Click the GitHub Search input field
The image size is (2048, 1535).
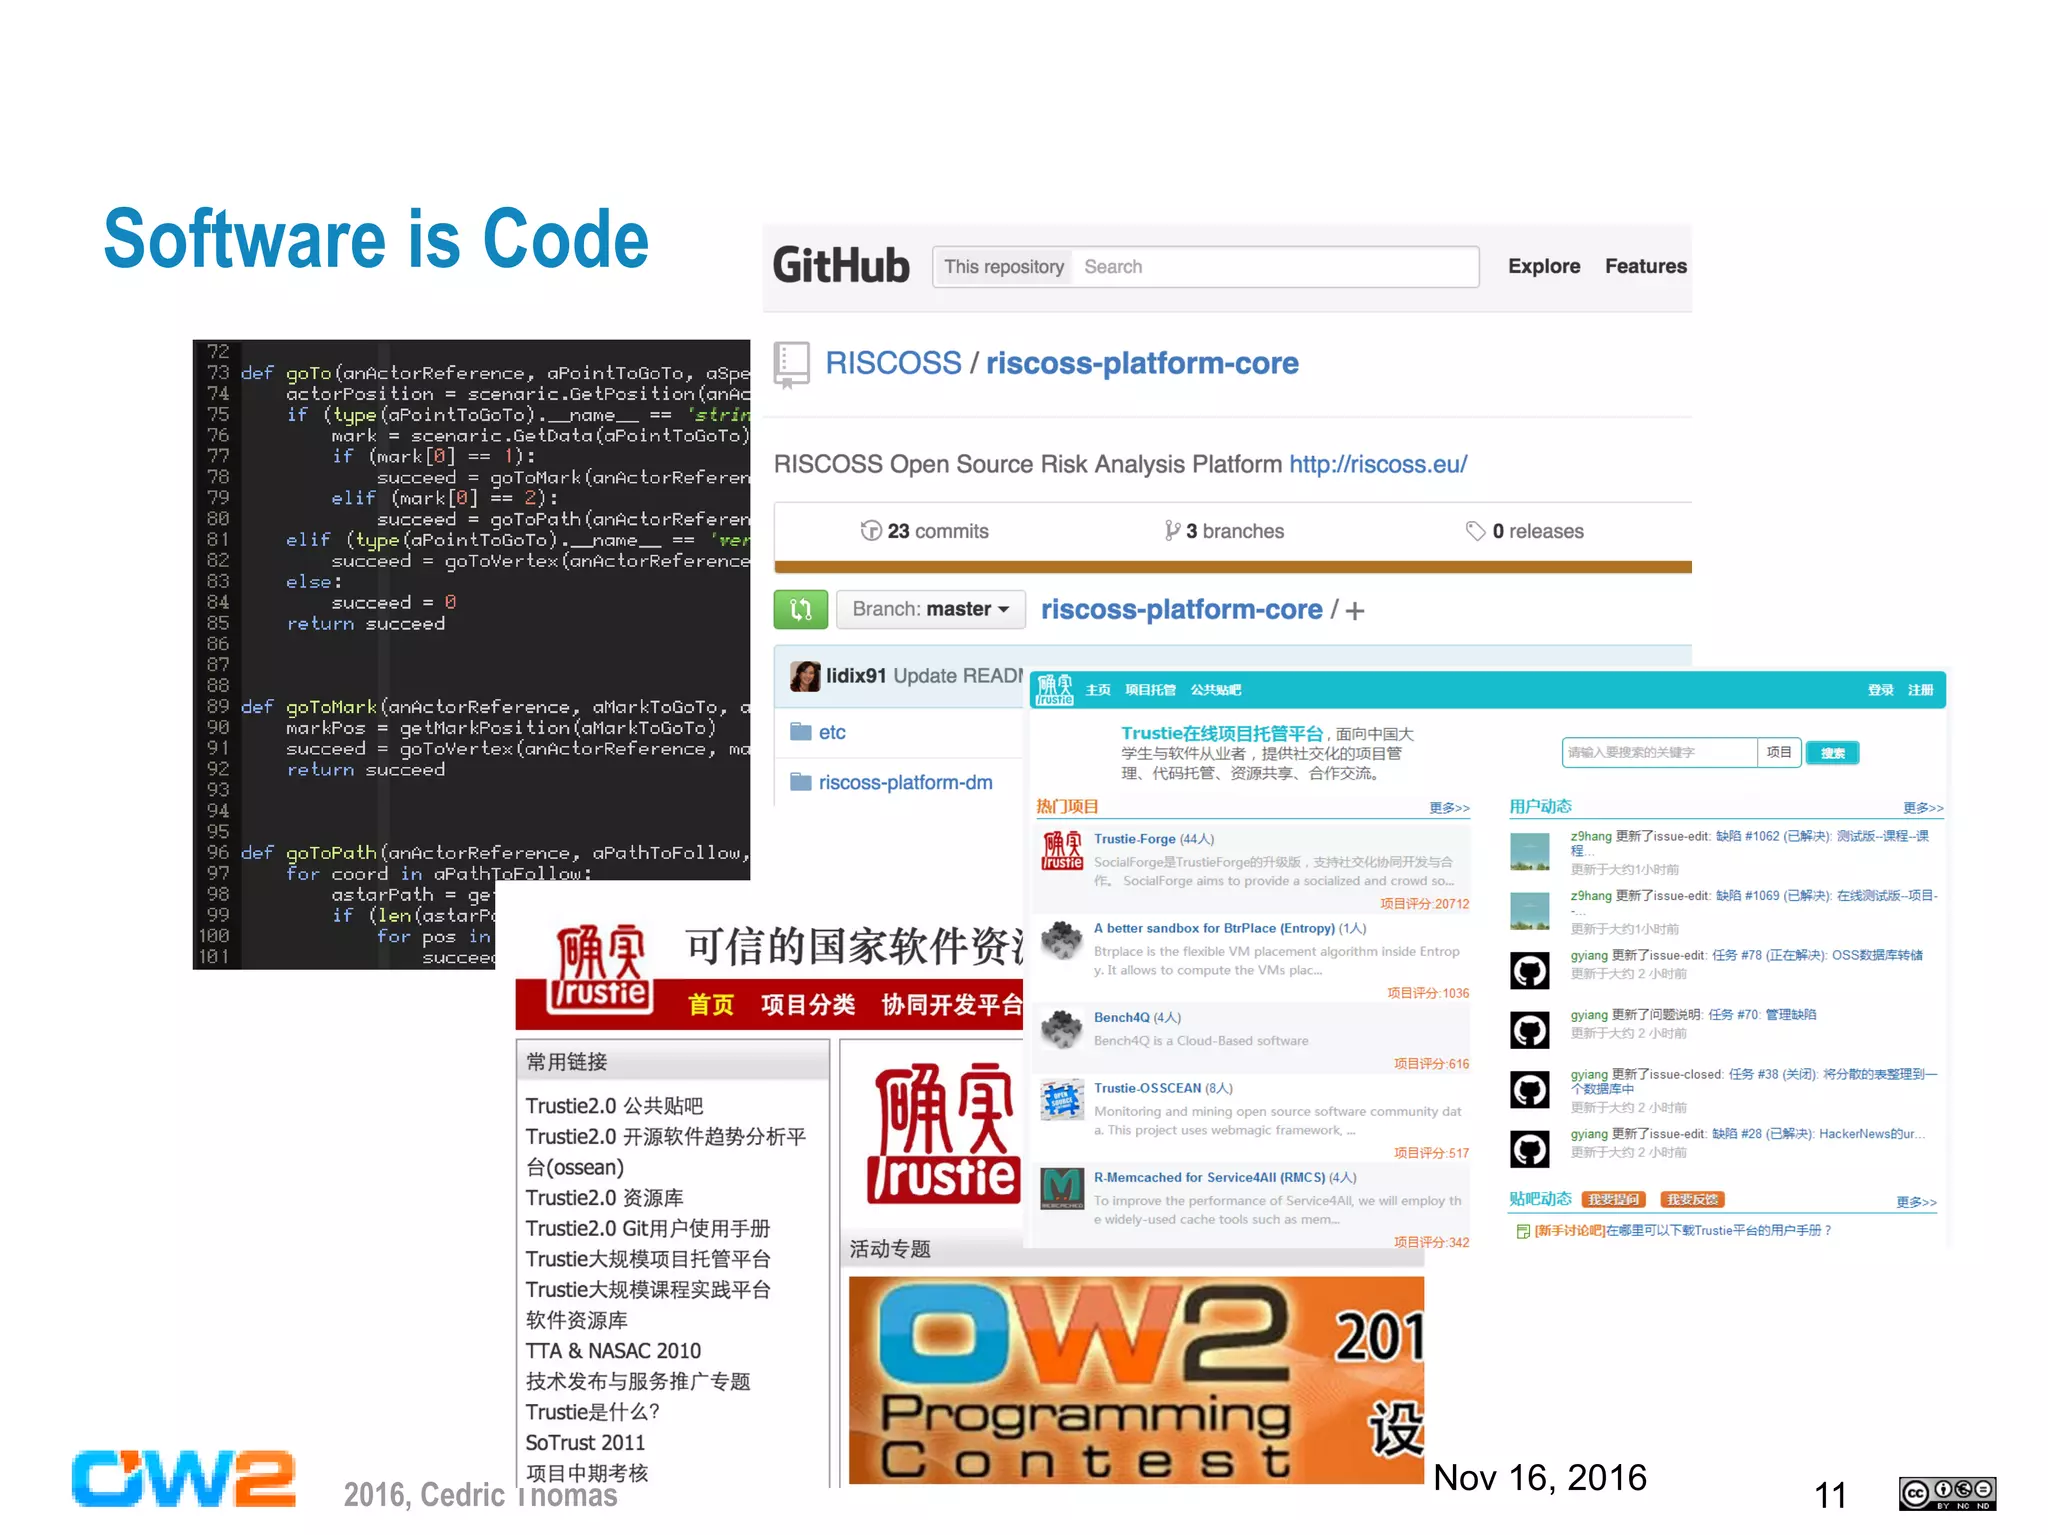[1274, 267]
